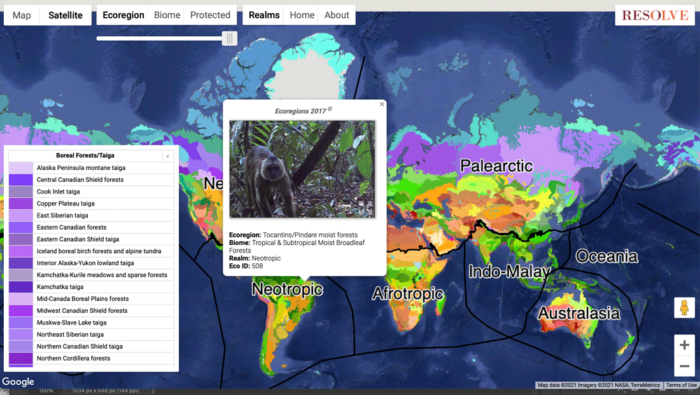Viewport: 700px width, 395px height.
Task: Click Northeast Siberian taiga entry
Action: pos(91,334)
